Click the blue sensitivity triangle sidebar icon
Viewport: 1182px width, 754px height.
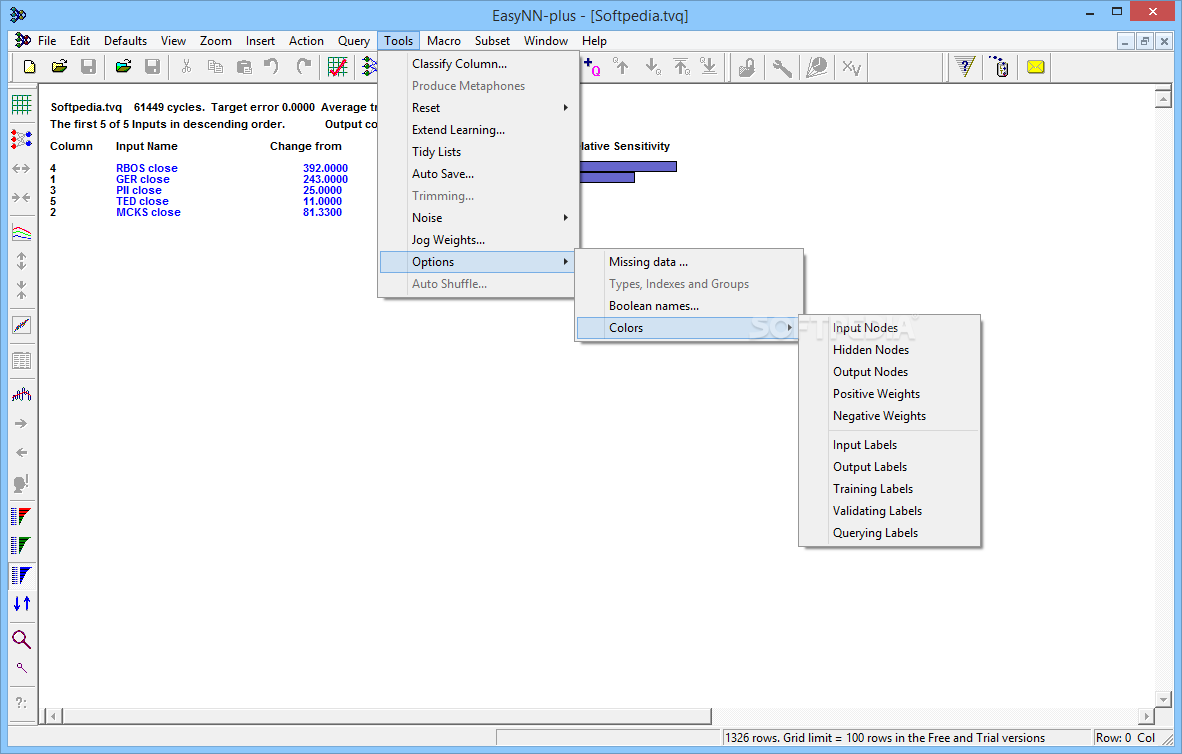[x=22, y=575]
